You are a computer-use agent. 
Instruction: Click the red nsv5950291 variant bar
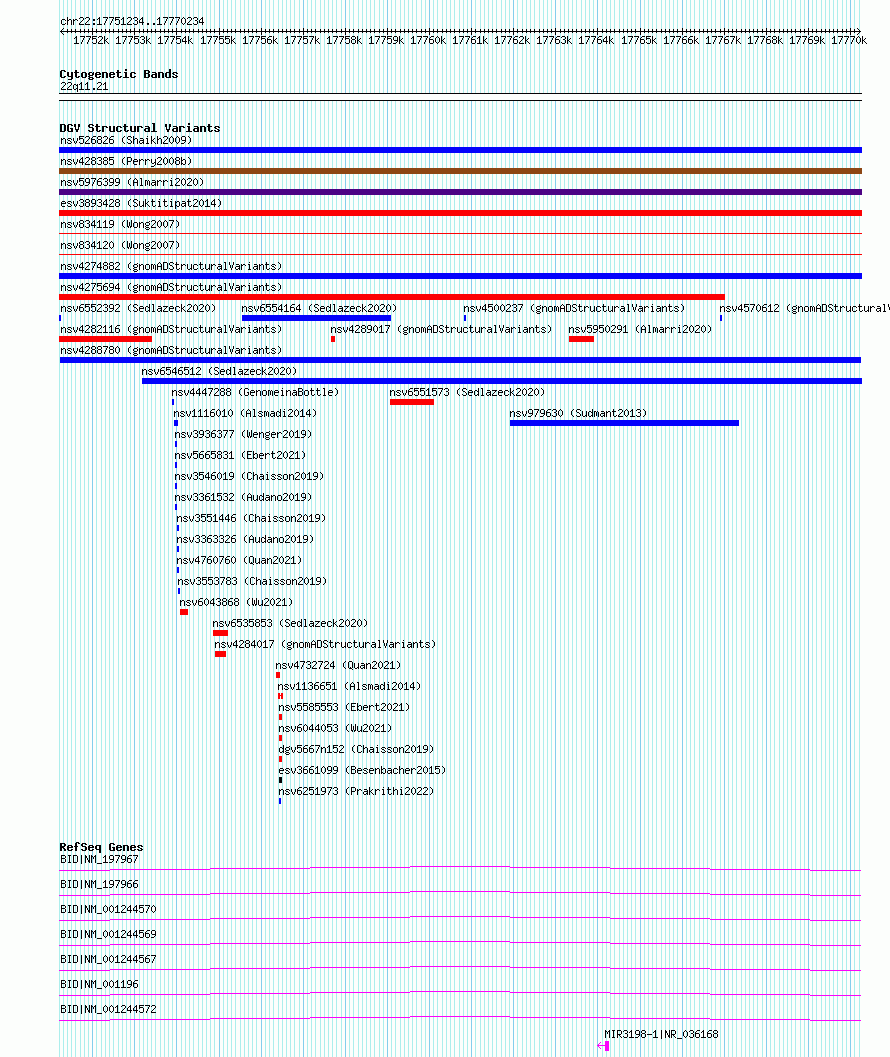coord(581,339)
